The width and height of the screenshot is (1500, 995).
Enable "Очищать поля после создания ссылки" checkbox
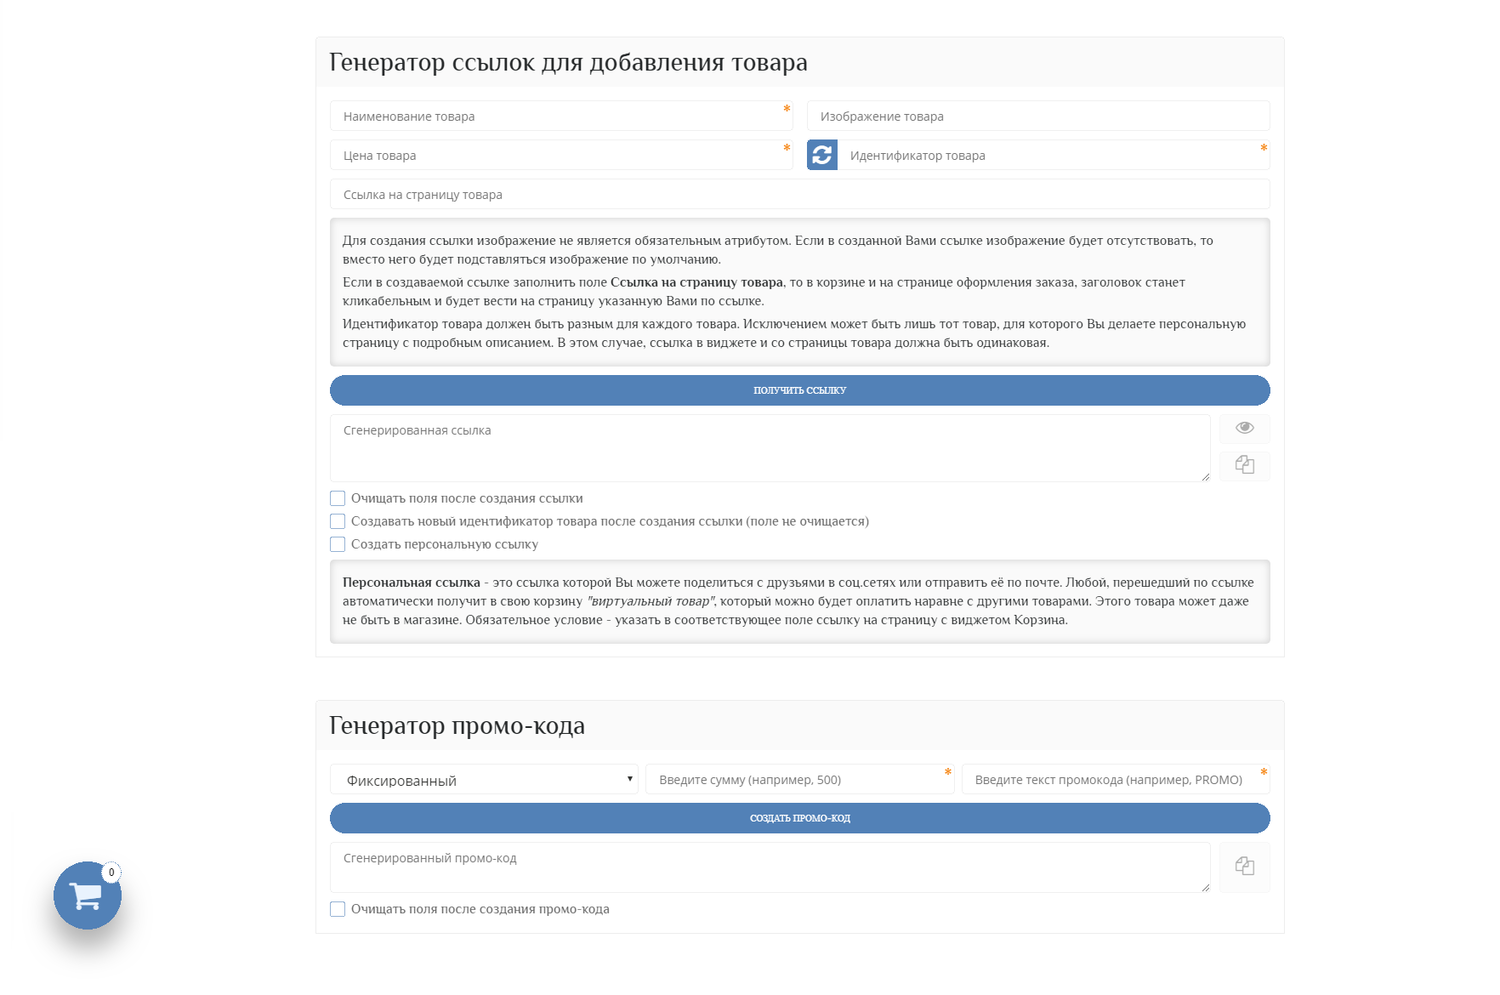pos(338,498)
